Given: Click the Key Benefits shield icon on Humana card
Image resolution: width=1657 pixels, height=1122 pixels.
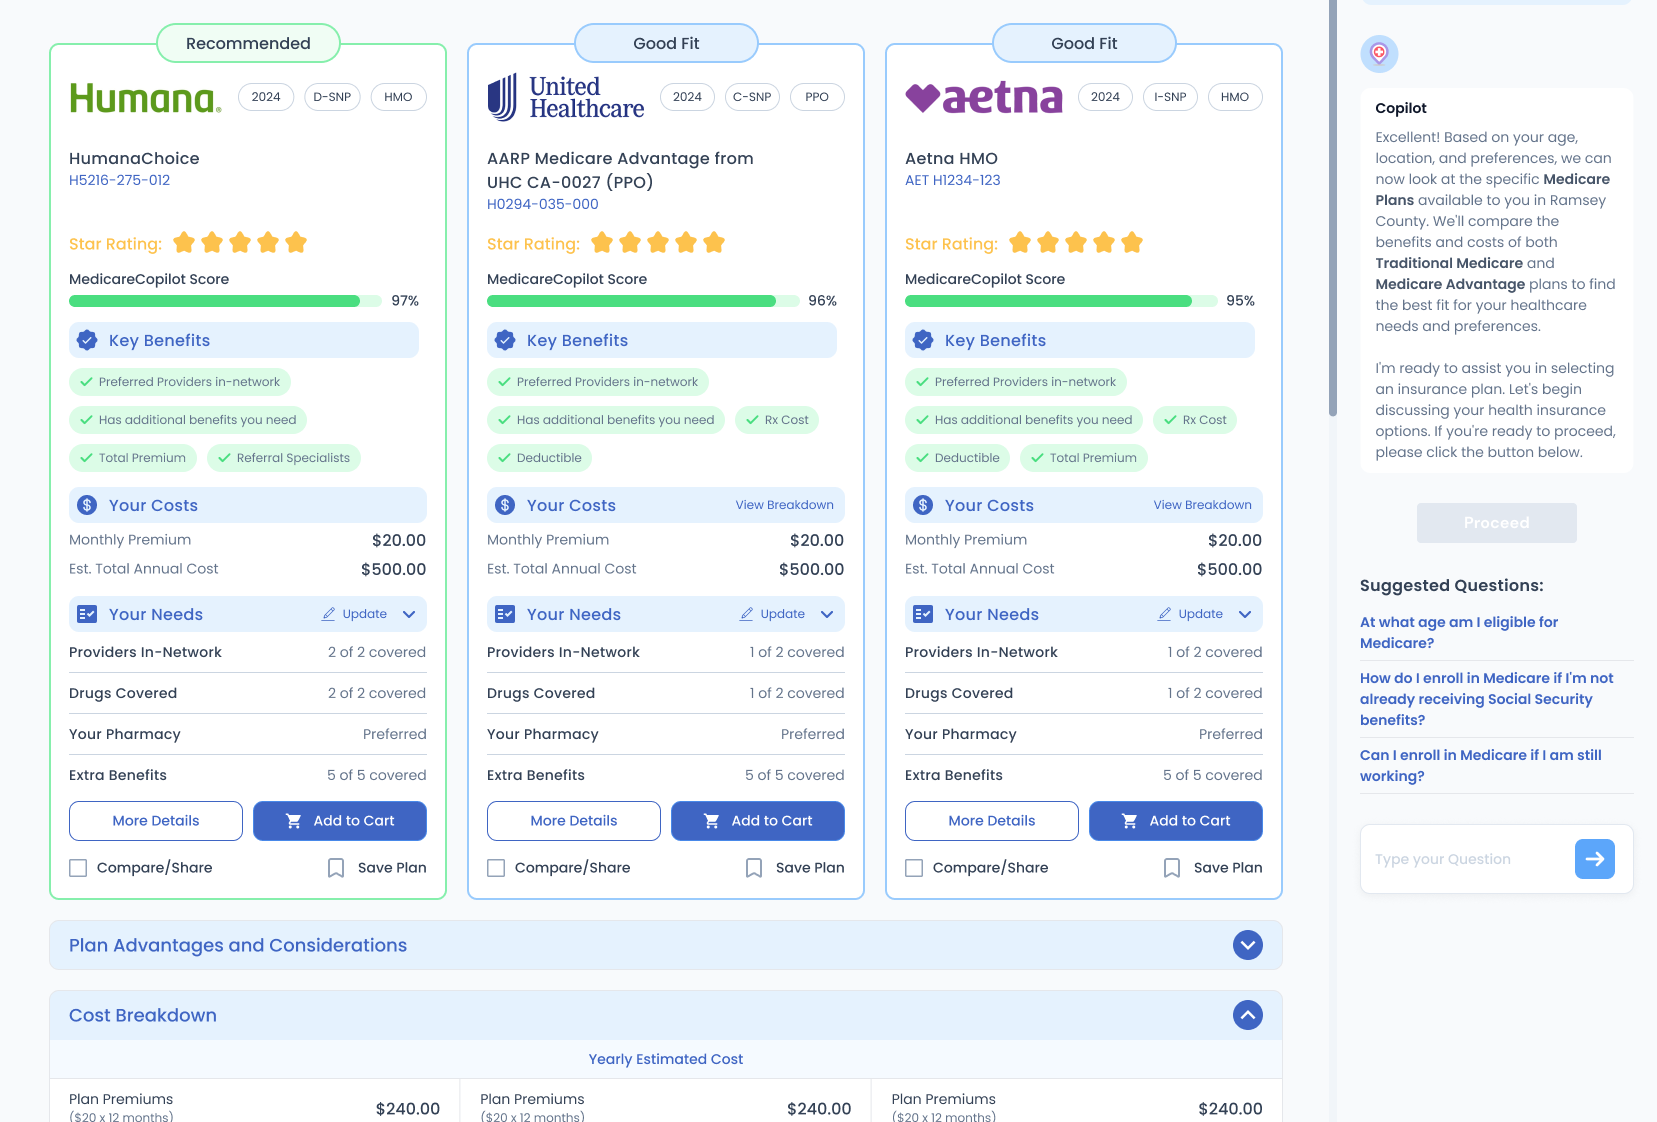Looking at the screenshot, I should click(86, 340).
